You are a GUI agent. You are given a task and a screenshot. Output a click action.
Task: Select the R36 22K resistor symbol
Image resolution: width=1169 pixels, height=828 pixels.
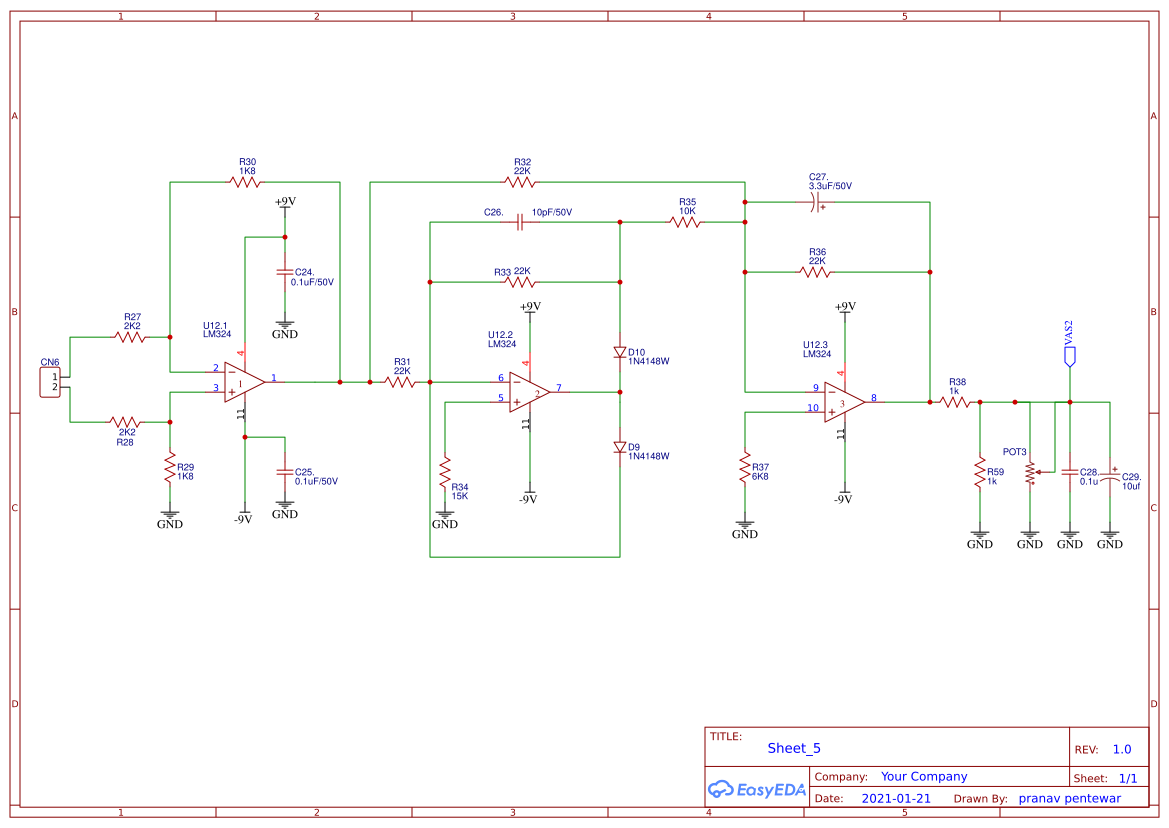click(x=815, y=272)
